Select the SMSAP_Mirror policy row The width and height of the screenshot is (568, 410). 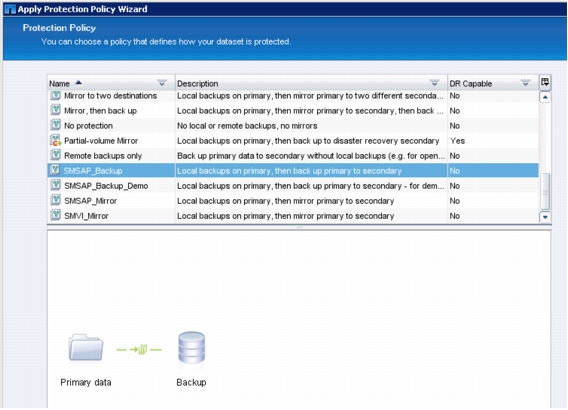click(x=293, y=201)
